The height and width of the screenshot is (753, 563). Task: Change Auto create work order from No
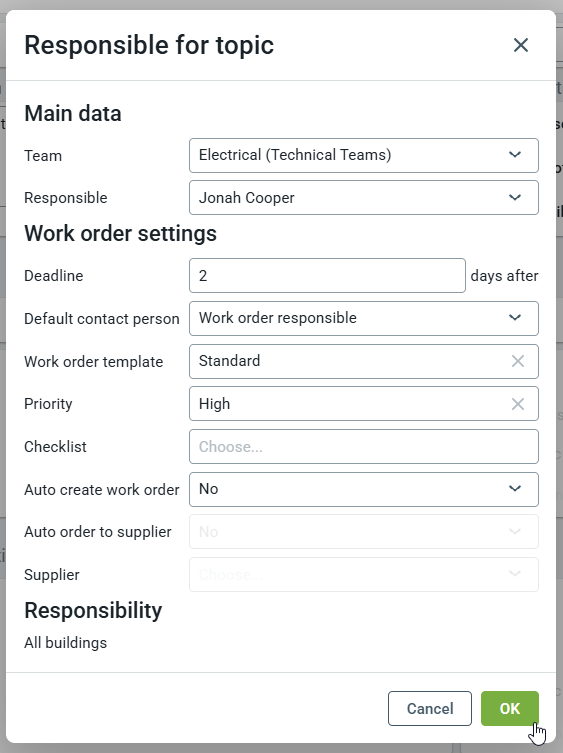[364, 489]
